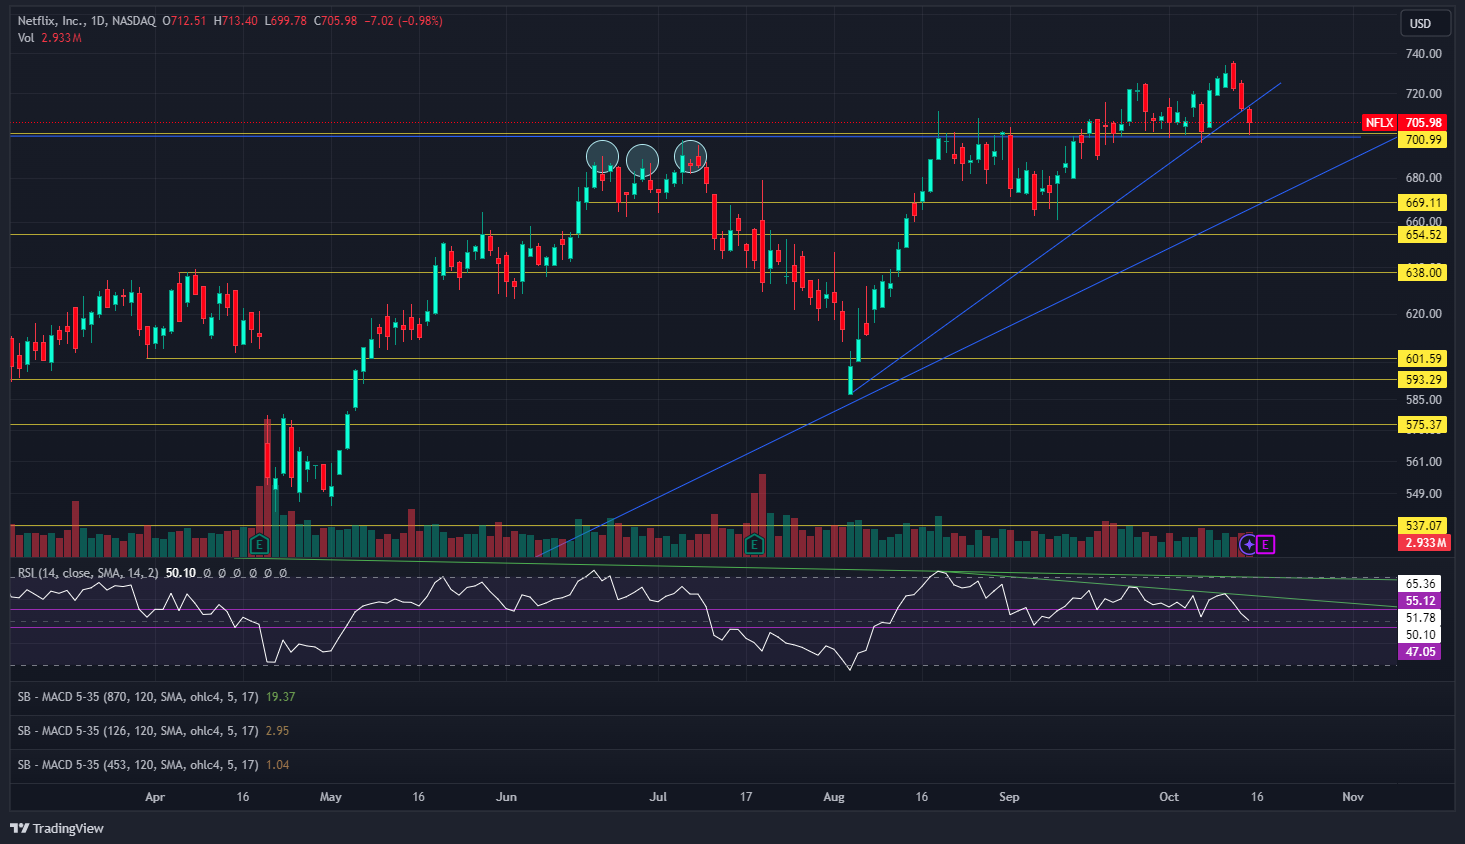Click the 549.00 price axis value
The height and width of the screenshot is (844, 1465).
[1423, 494]
